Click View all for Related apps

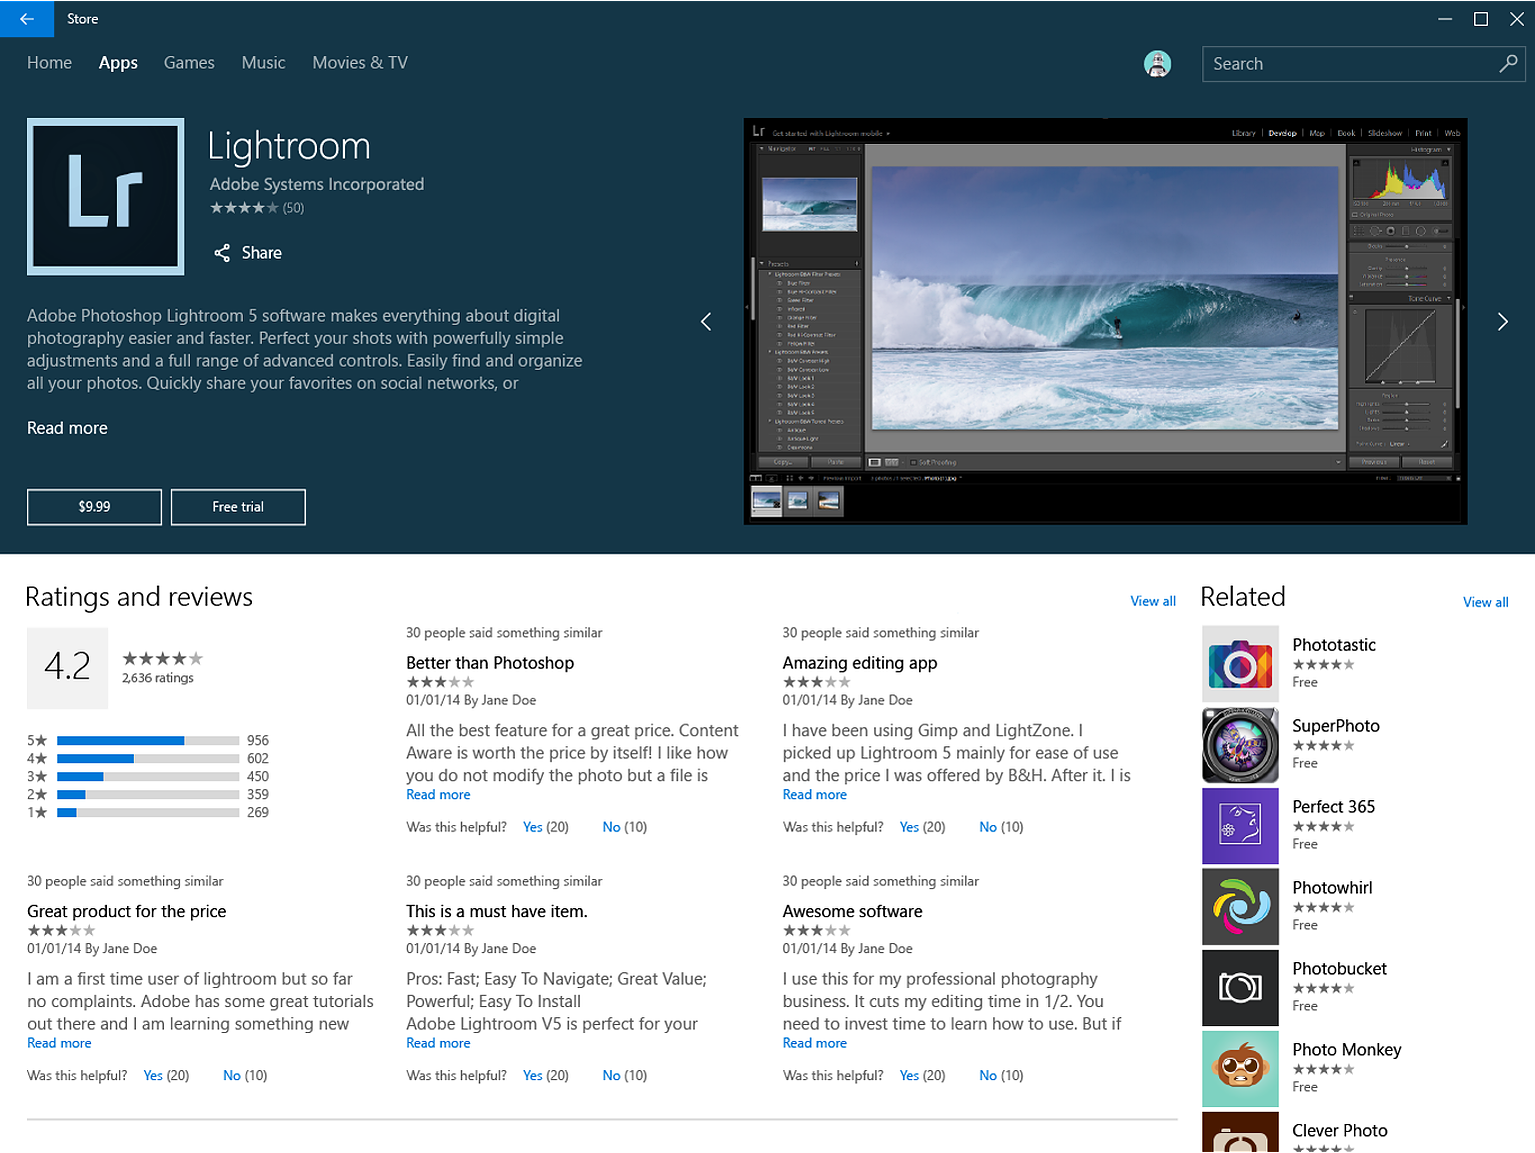pos(1485,602)
